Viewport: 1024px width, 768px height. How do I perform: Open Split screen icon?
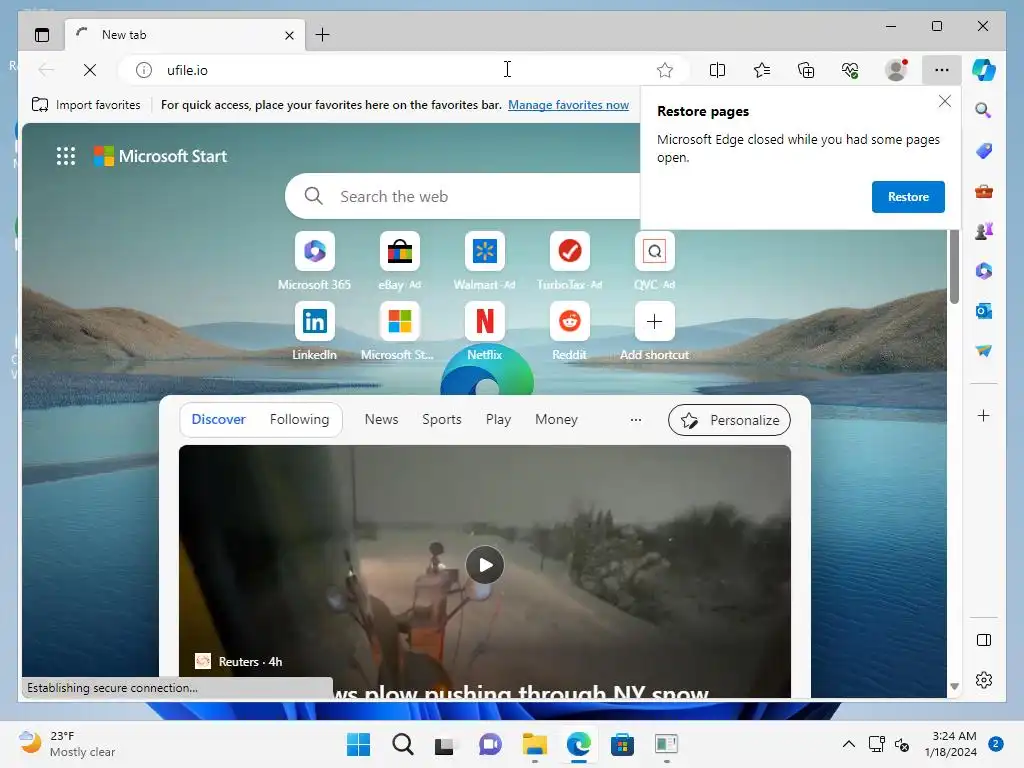point(717,70)
